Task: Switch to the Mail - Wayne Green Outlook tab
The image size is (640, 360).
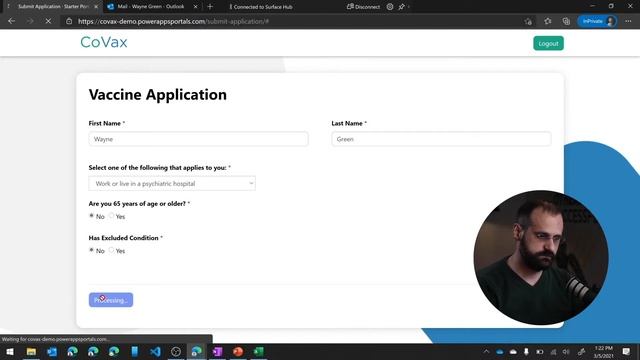Action: coord(150,7)
